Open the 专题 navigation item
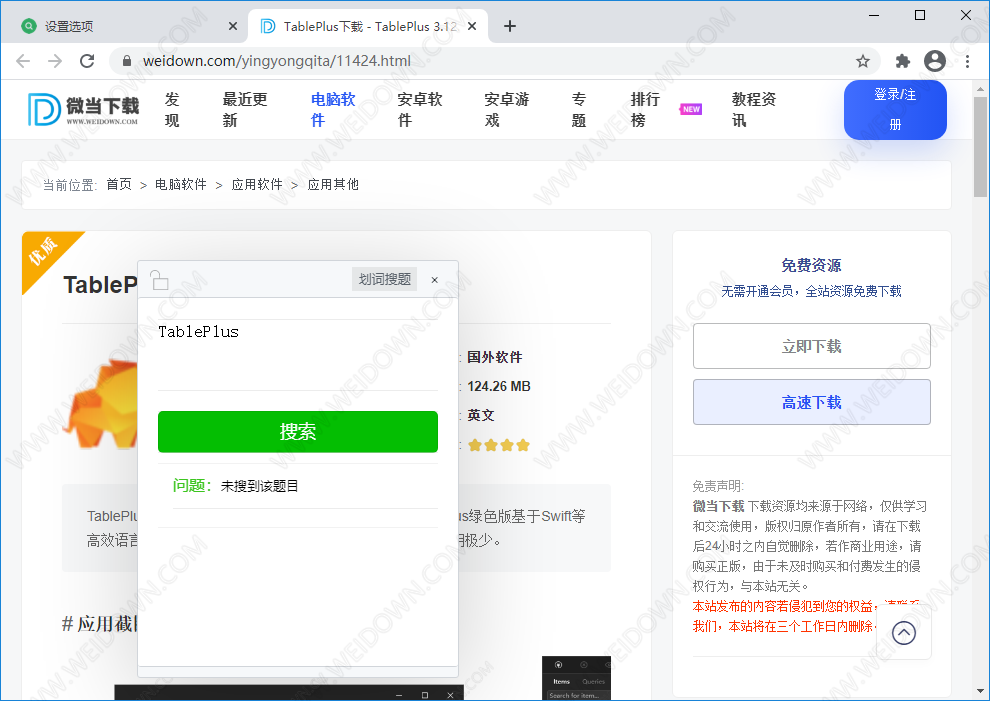990x701 pixels. click(579, 109)
